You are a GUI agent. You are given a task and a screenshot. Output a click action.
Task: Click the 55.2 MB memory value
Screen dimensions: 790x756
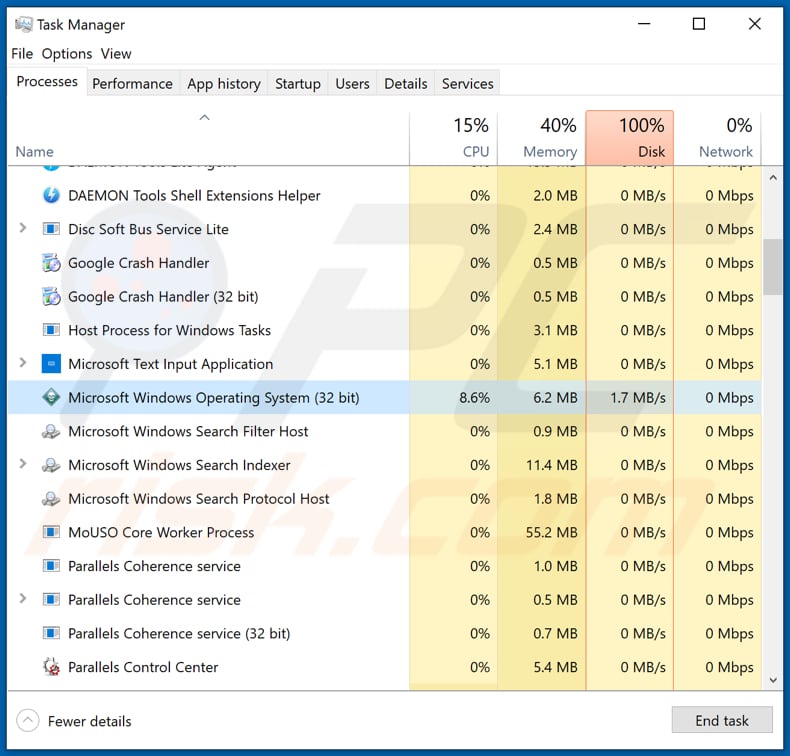(x=551, y=532)
